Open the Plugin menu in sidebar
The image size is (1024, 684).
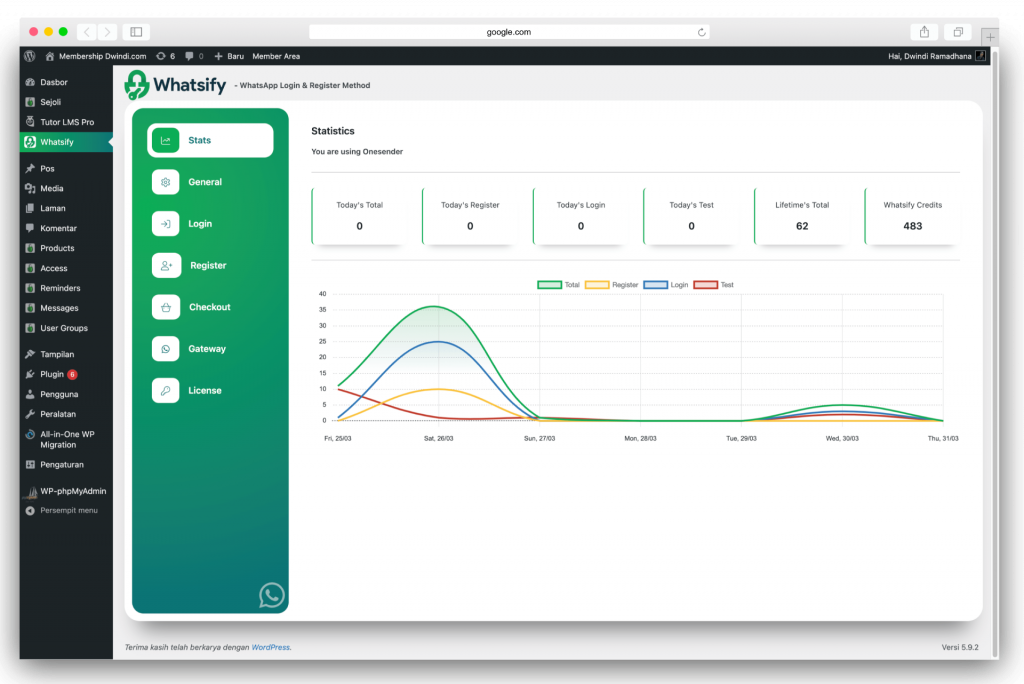[x=52, y=374]
